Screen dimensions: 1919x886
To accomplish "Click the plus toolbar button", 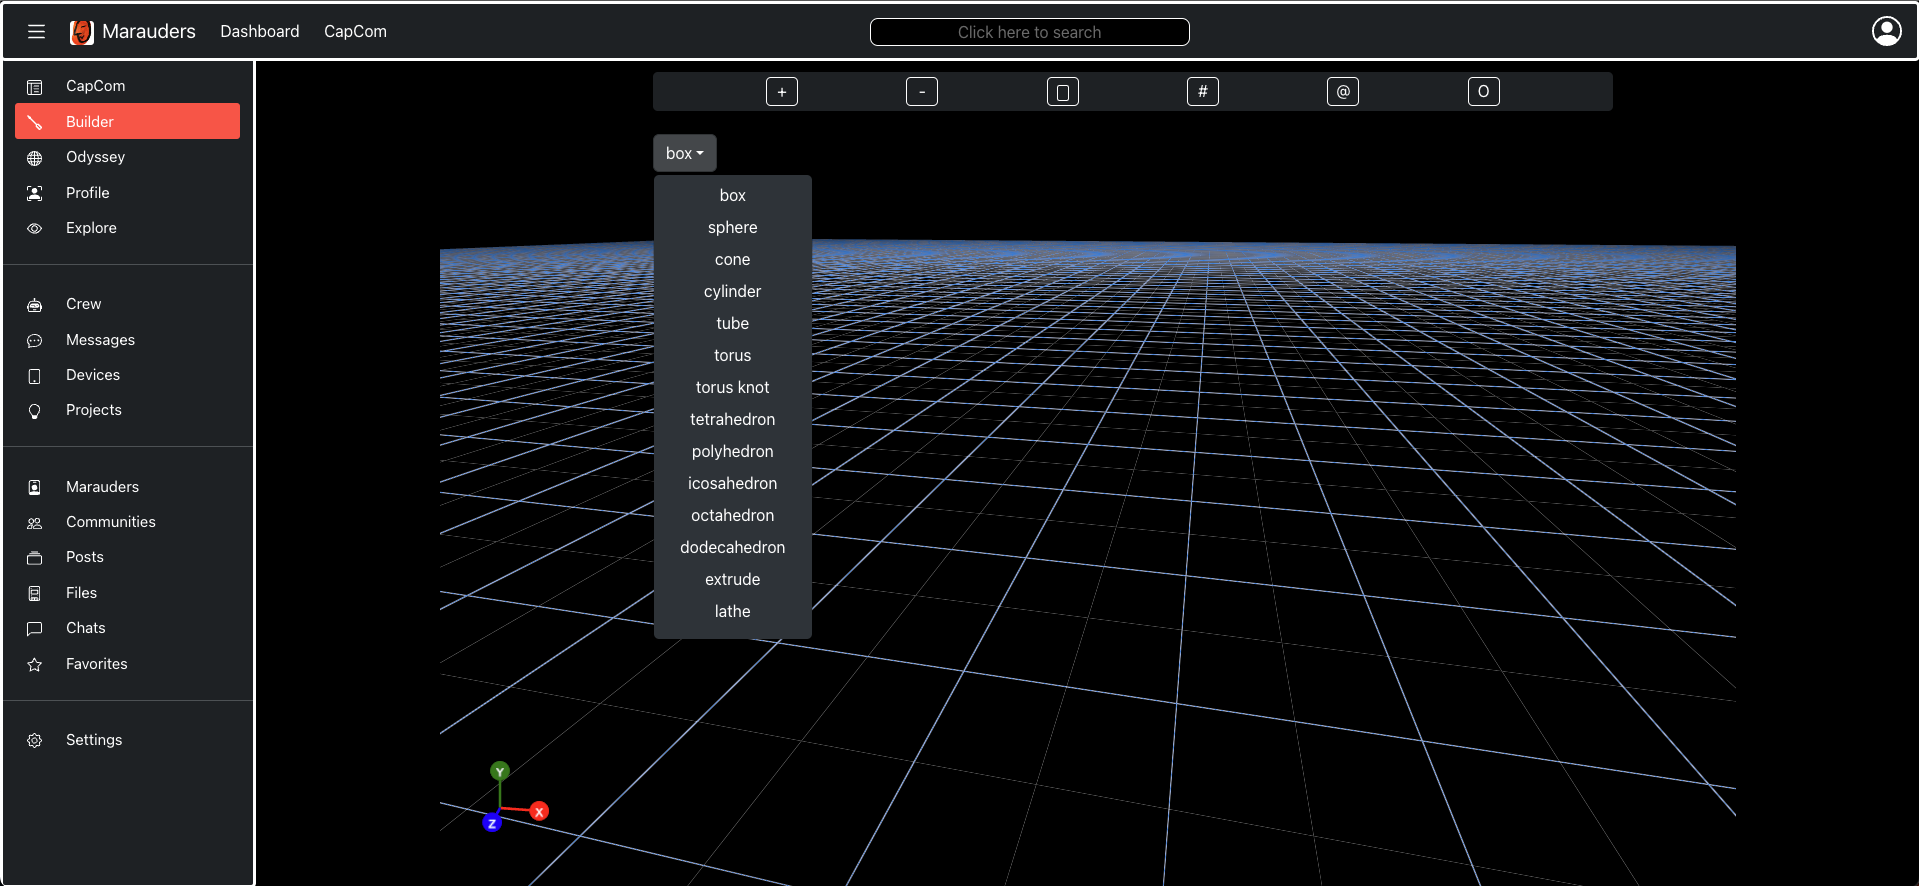I will 782,92.
